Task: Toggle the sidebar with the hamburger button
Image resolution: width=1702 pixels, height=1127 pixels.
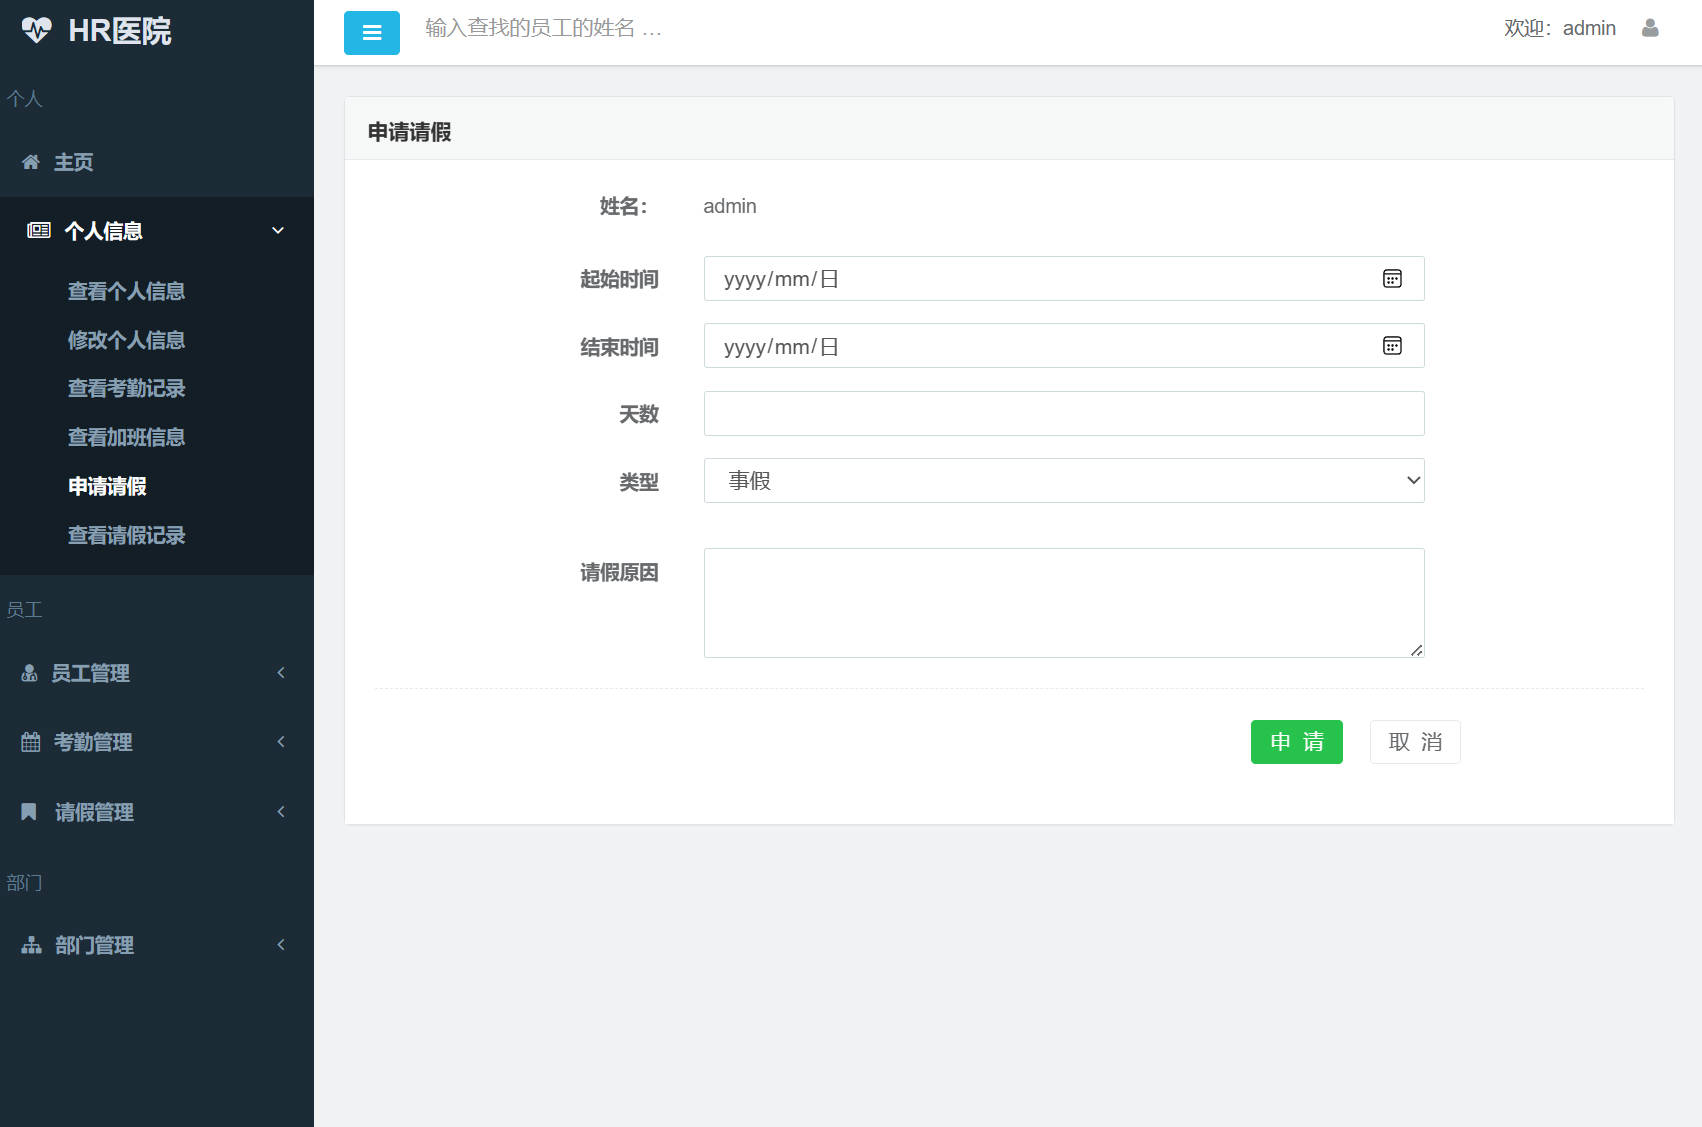Action: point(372,33)
